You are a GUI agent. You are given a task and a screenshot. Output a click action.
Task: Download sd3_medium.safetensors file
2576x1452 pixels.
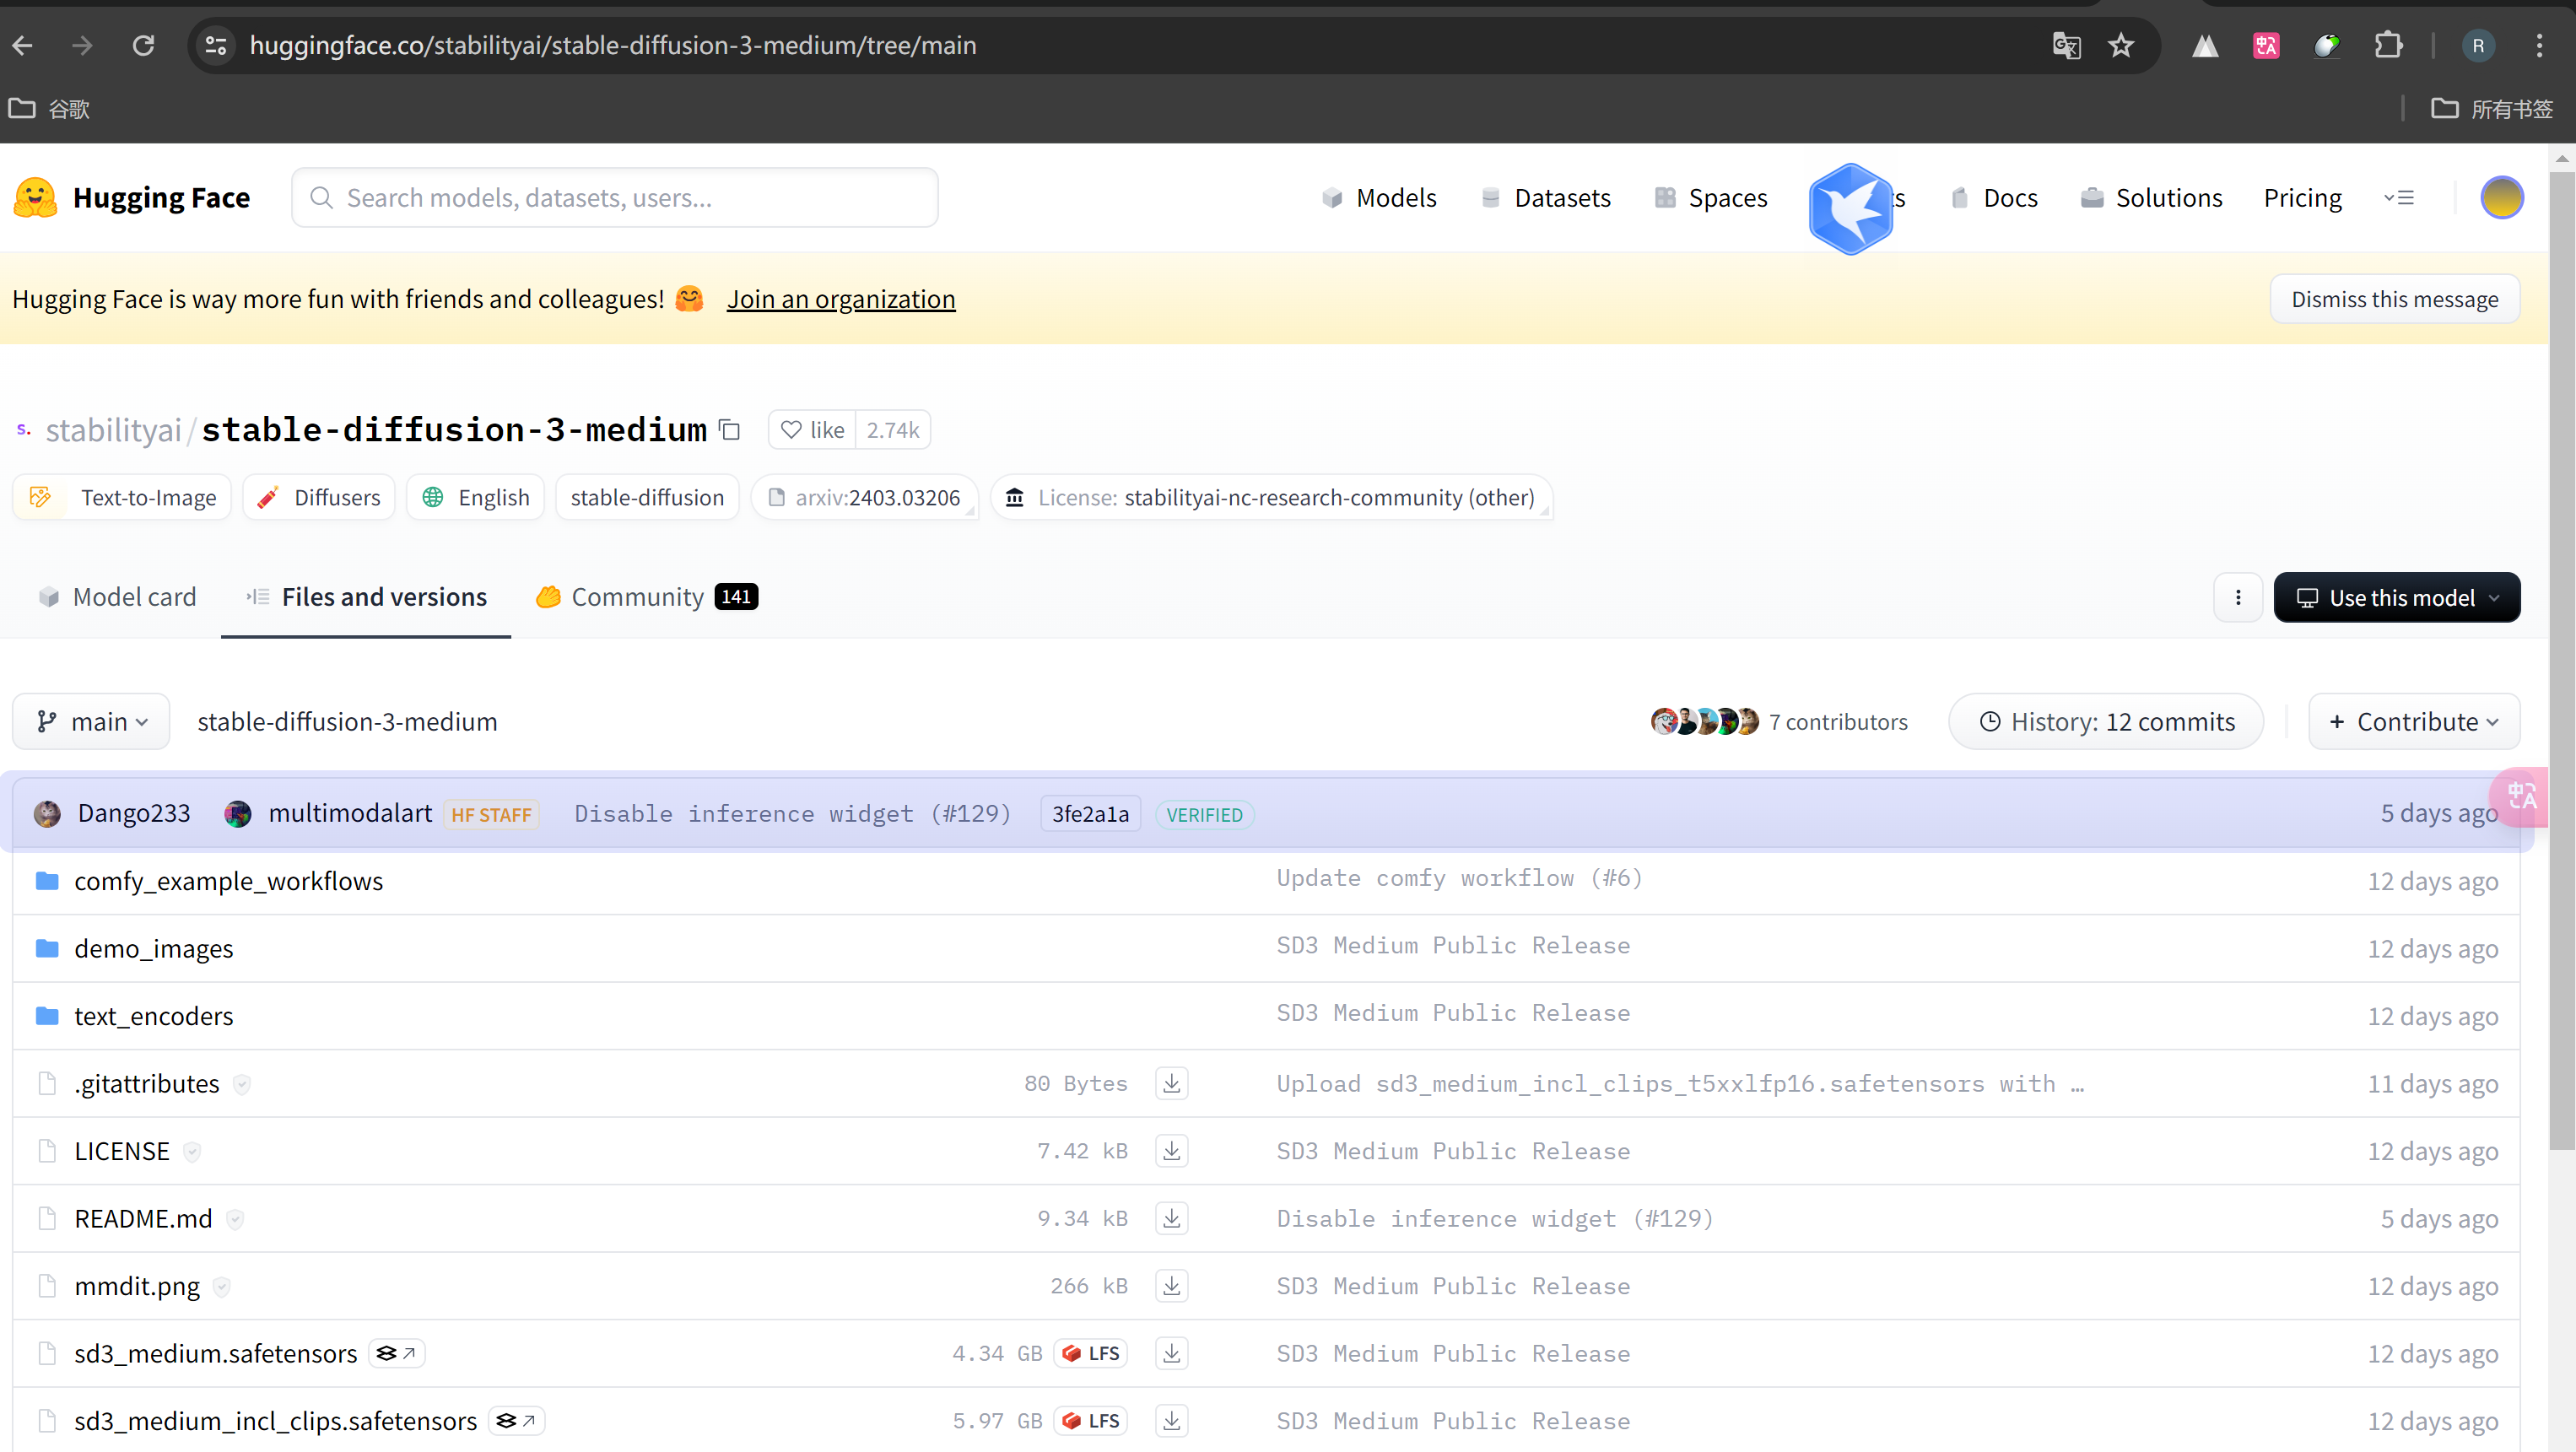[x=1172, y=1353]
